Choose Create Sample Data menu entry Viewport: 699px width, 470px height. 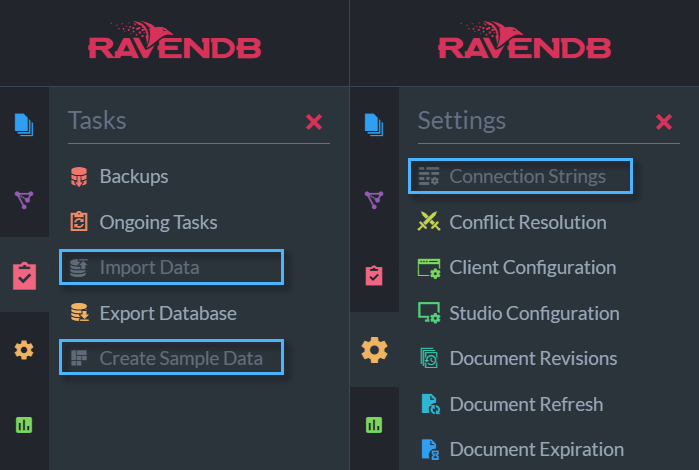click(172, 358)
